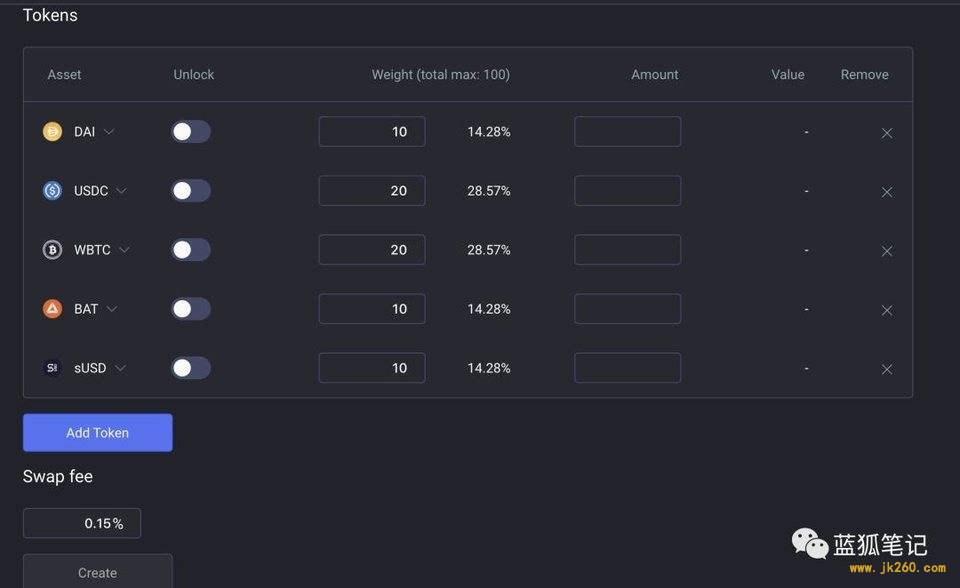Open the WBTC asset dropdown chevron
Viewport: 960px width, 588px height.
[125, 250]
